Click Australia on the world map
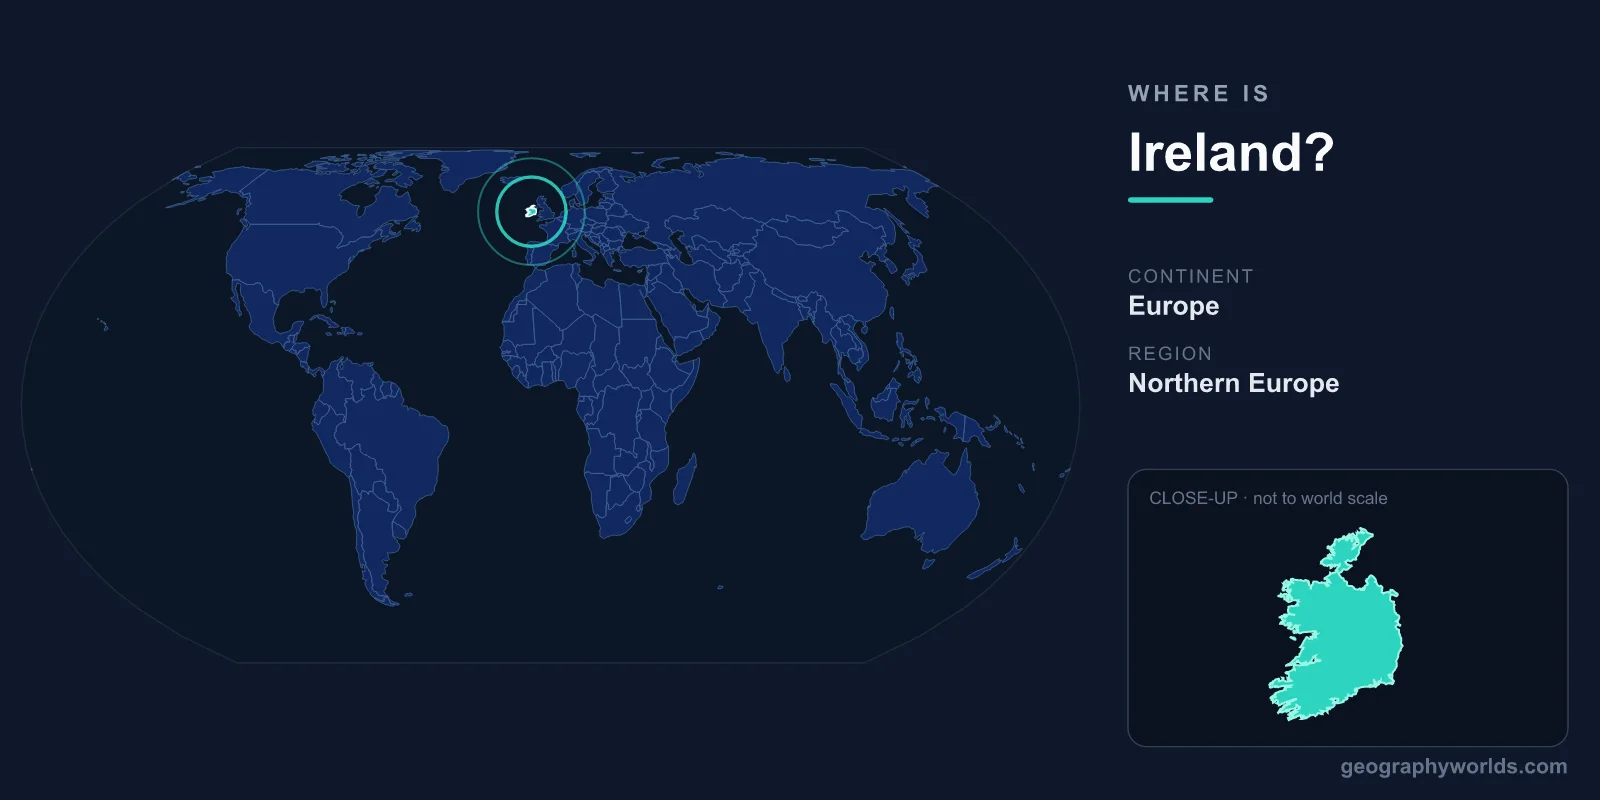 pos(922,505)
